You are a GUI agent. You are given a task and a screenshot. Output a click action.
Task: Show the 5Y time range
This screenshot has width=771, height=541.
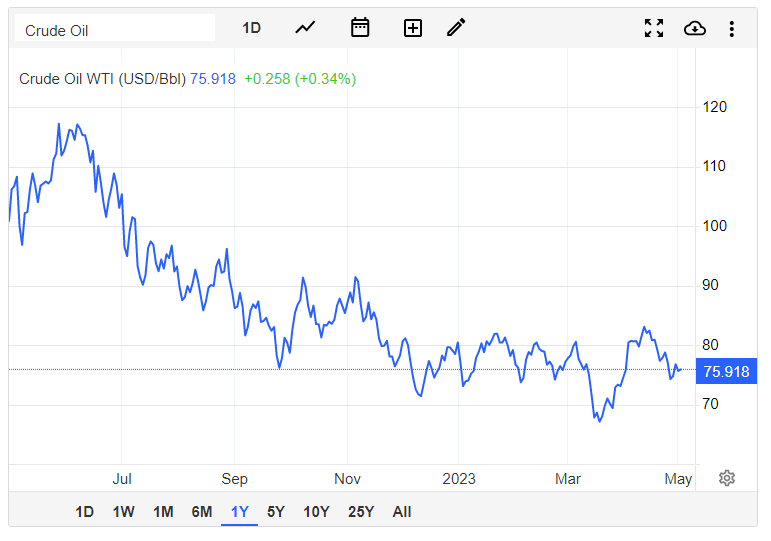coord(276,512)
